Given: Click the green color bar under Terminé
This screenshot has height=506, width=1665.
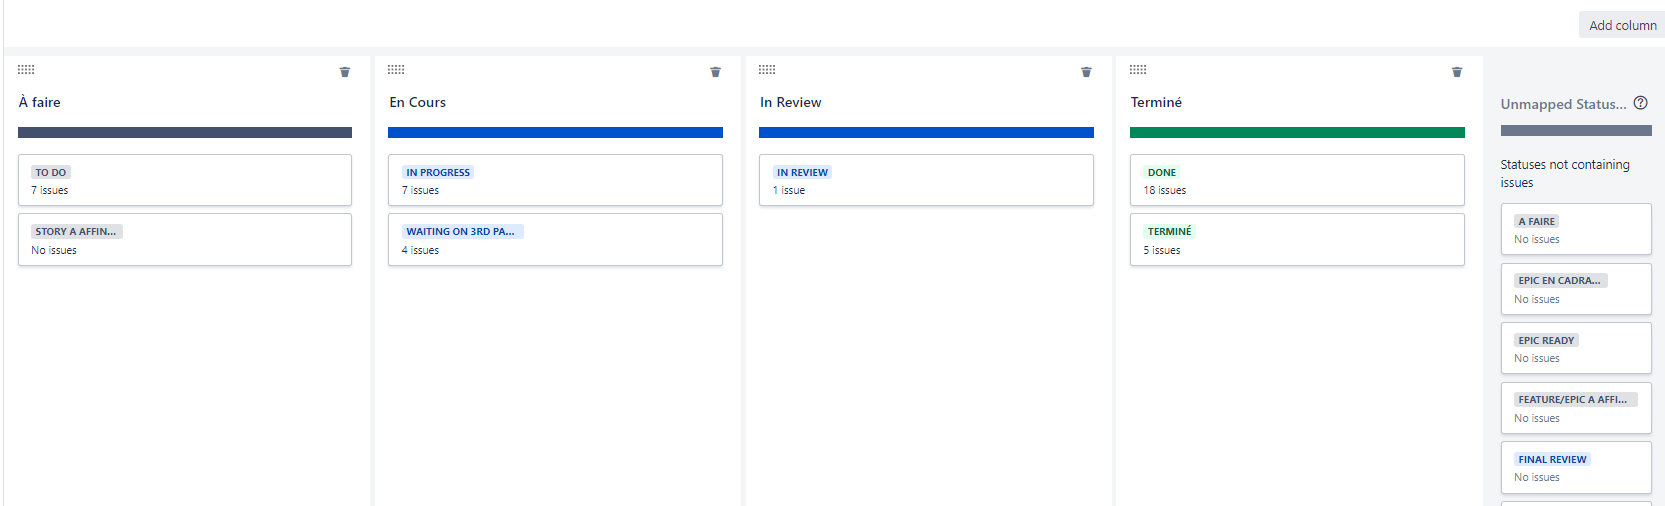Looking at the screenshot, I should tap(1297, 132).
